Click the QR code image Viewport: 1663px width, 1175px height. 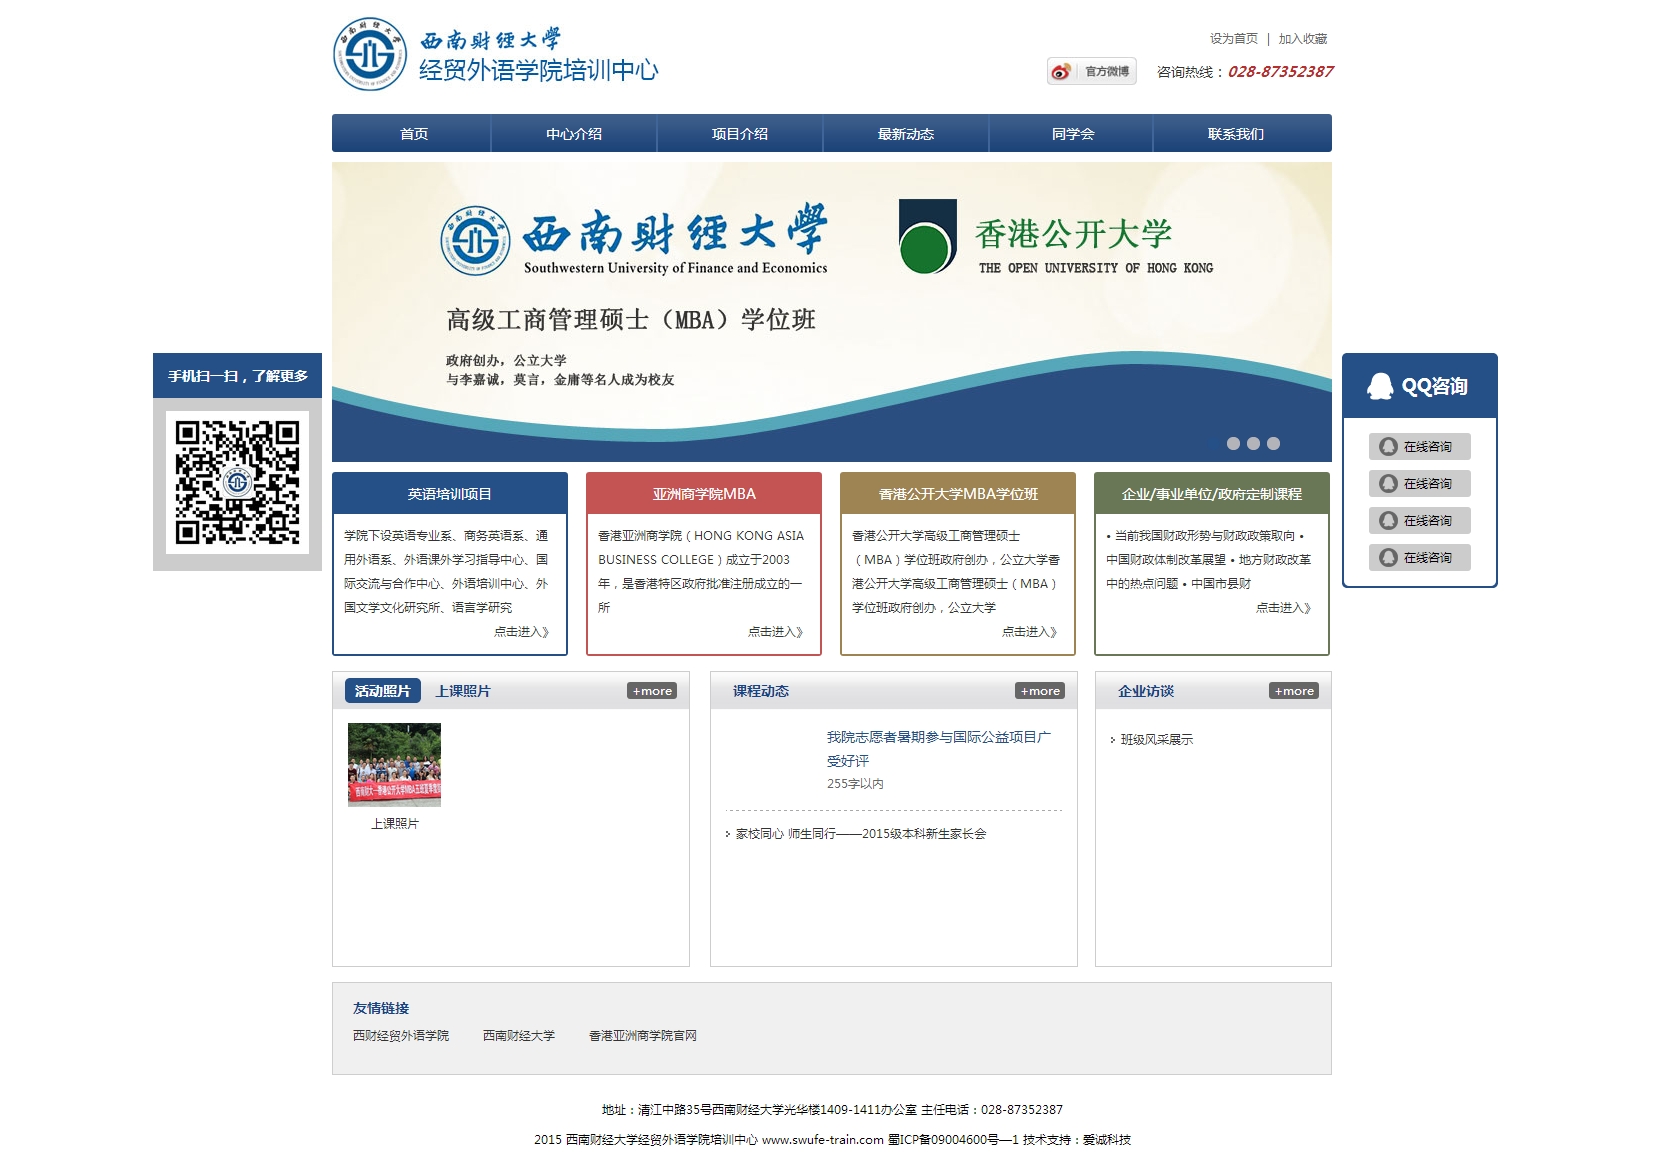point(237,482)
